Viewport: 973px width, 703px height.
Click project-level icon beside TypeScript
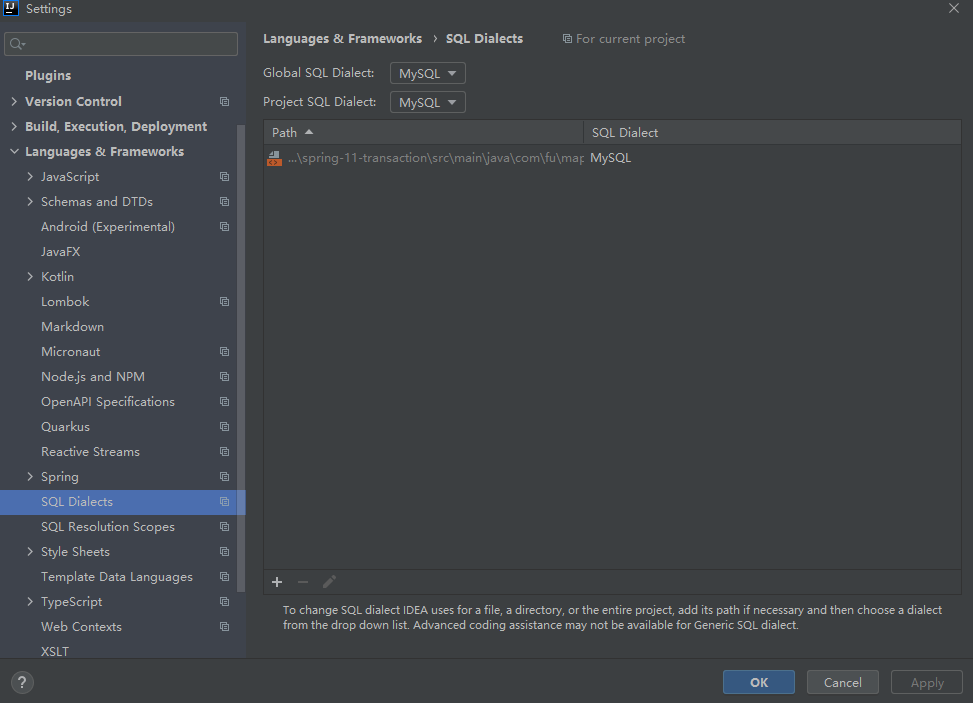[225, 601]
